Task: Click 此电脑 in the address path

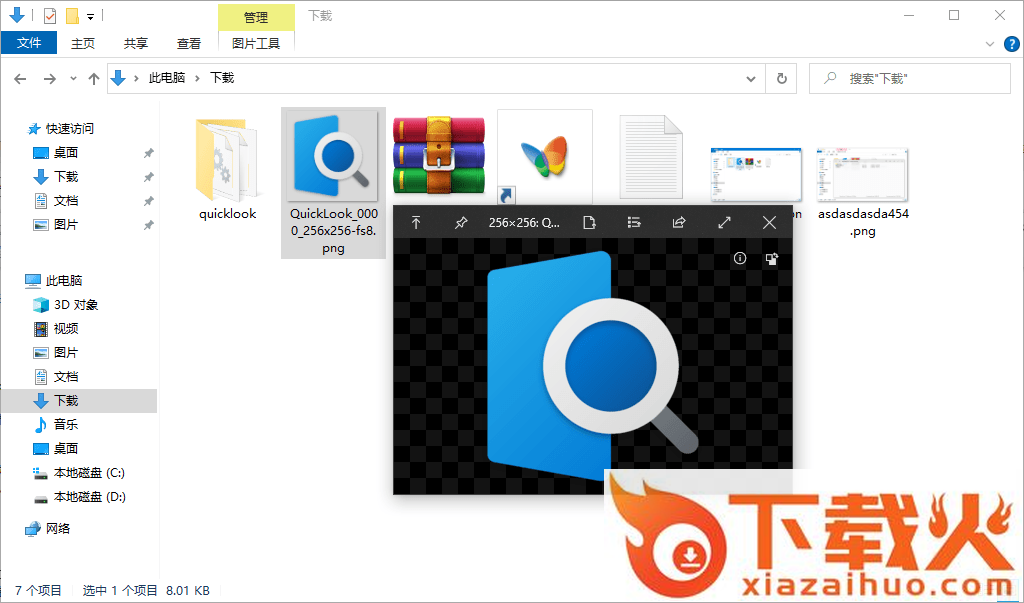Action: [x=167, y=78]
